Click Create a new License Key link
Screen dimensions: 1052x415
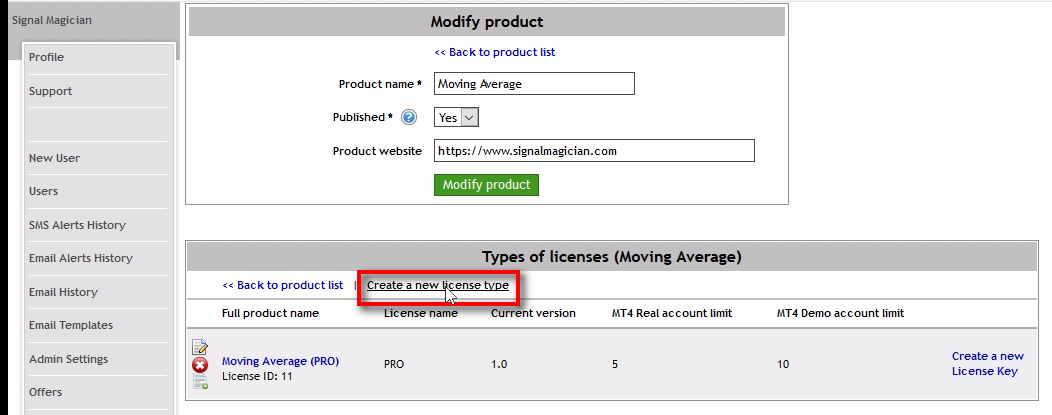coord(987,363)
